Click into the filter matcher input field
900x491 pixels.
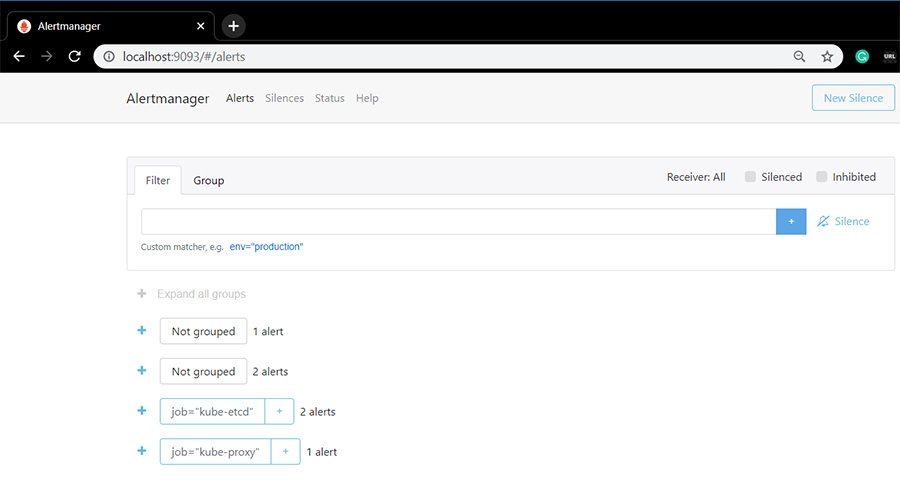click(458, 221)
